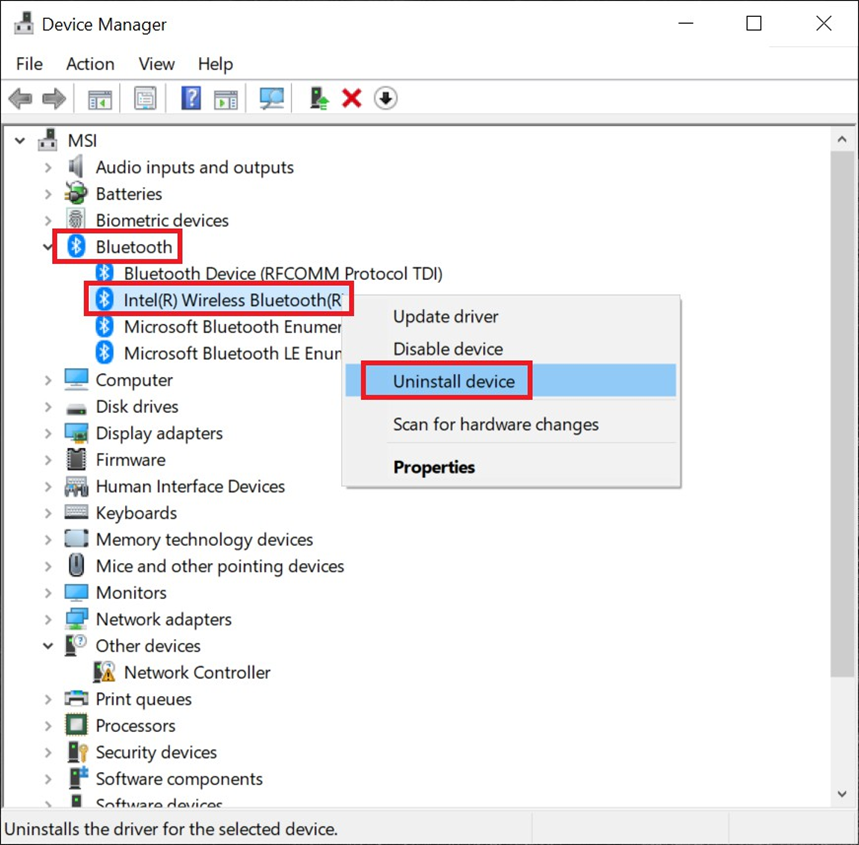Expand Audio inputs and outputs
This screenshot has height=845, width=859.
click(x=48, y=167)
